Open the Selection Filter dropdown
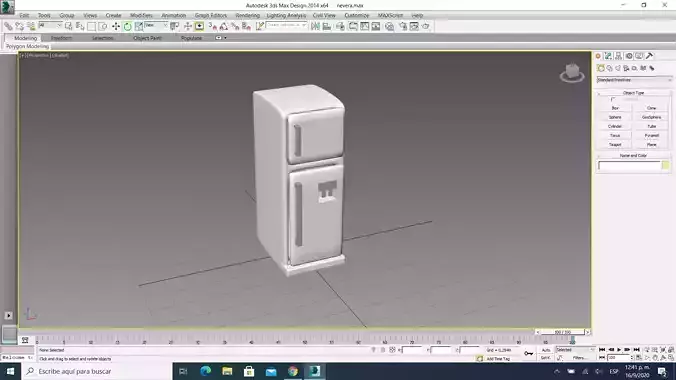 pyautogui.click(x=50, y=26)
